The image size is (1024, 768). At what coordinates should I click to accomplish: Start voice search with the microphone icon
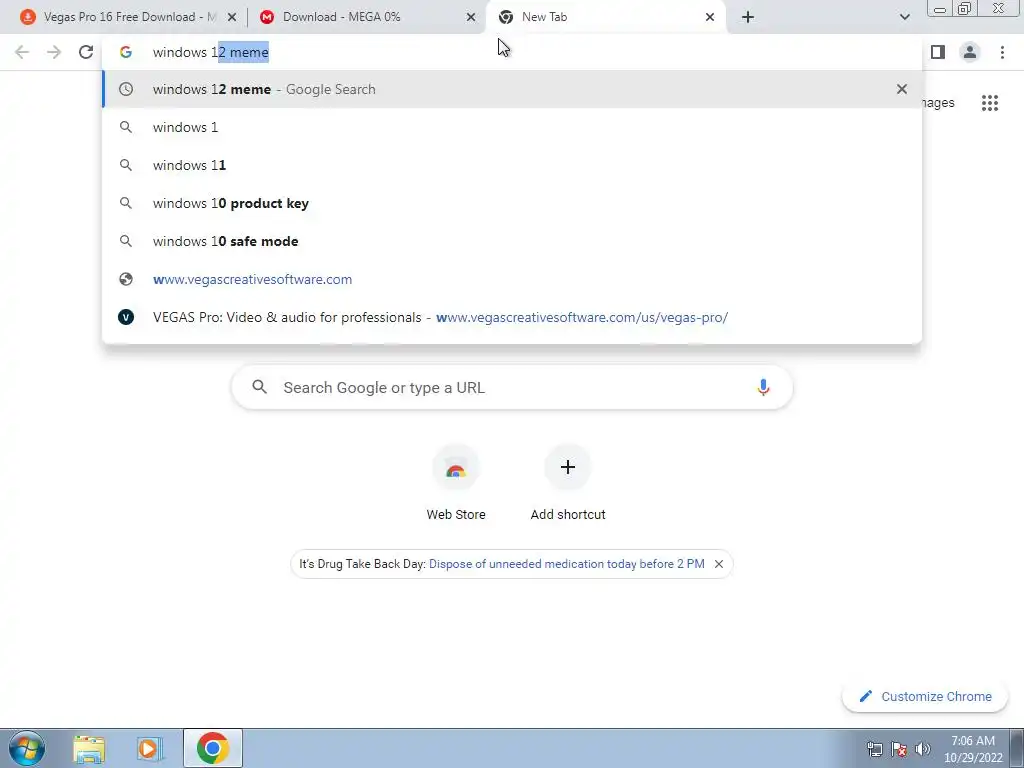[763, 387]
